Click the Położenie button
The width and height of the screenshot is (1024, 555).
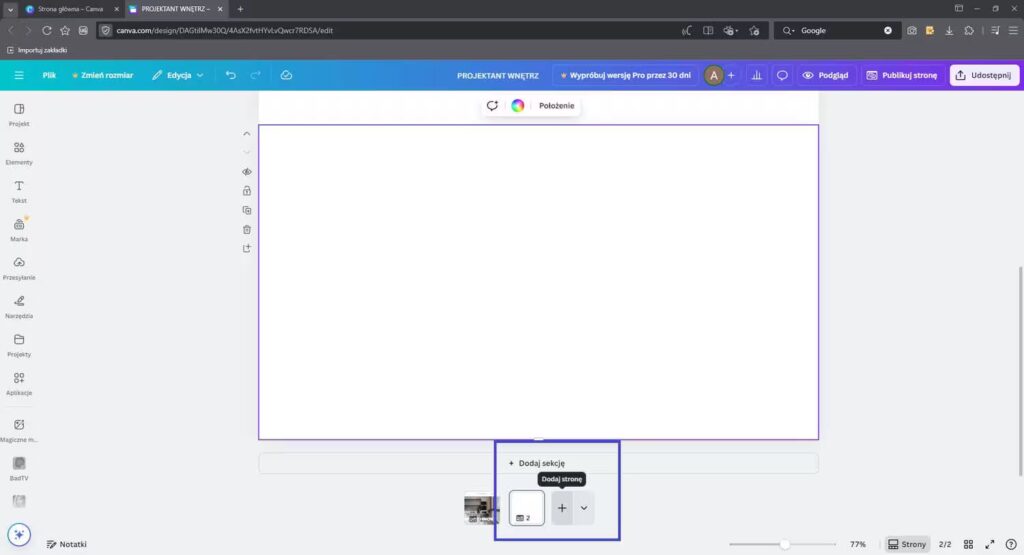point(556,105)
